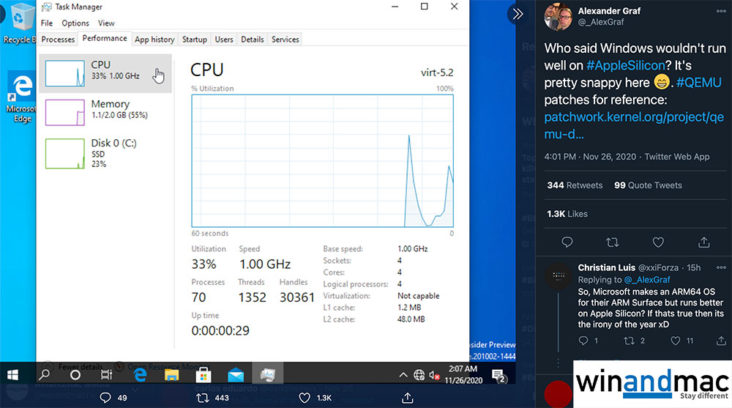Click the taskbar search magnifier icon
The height and width of the screenshot is (408, 732).
coord(45,375)
